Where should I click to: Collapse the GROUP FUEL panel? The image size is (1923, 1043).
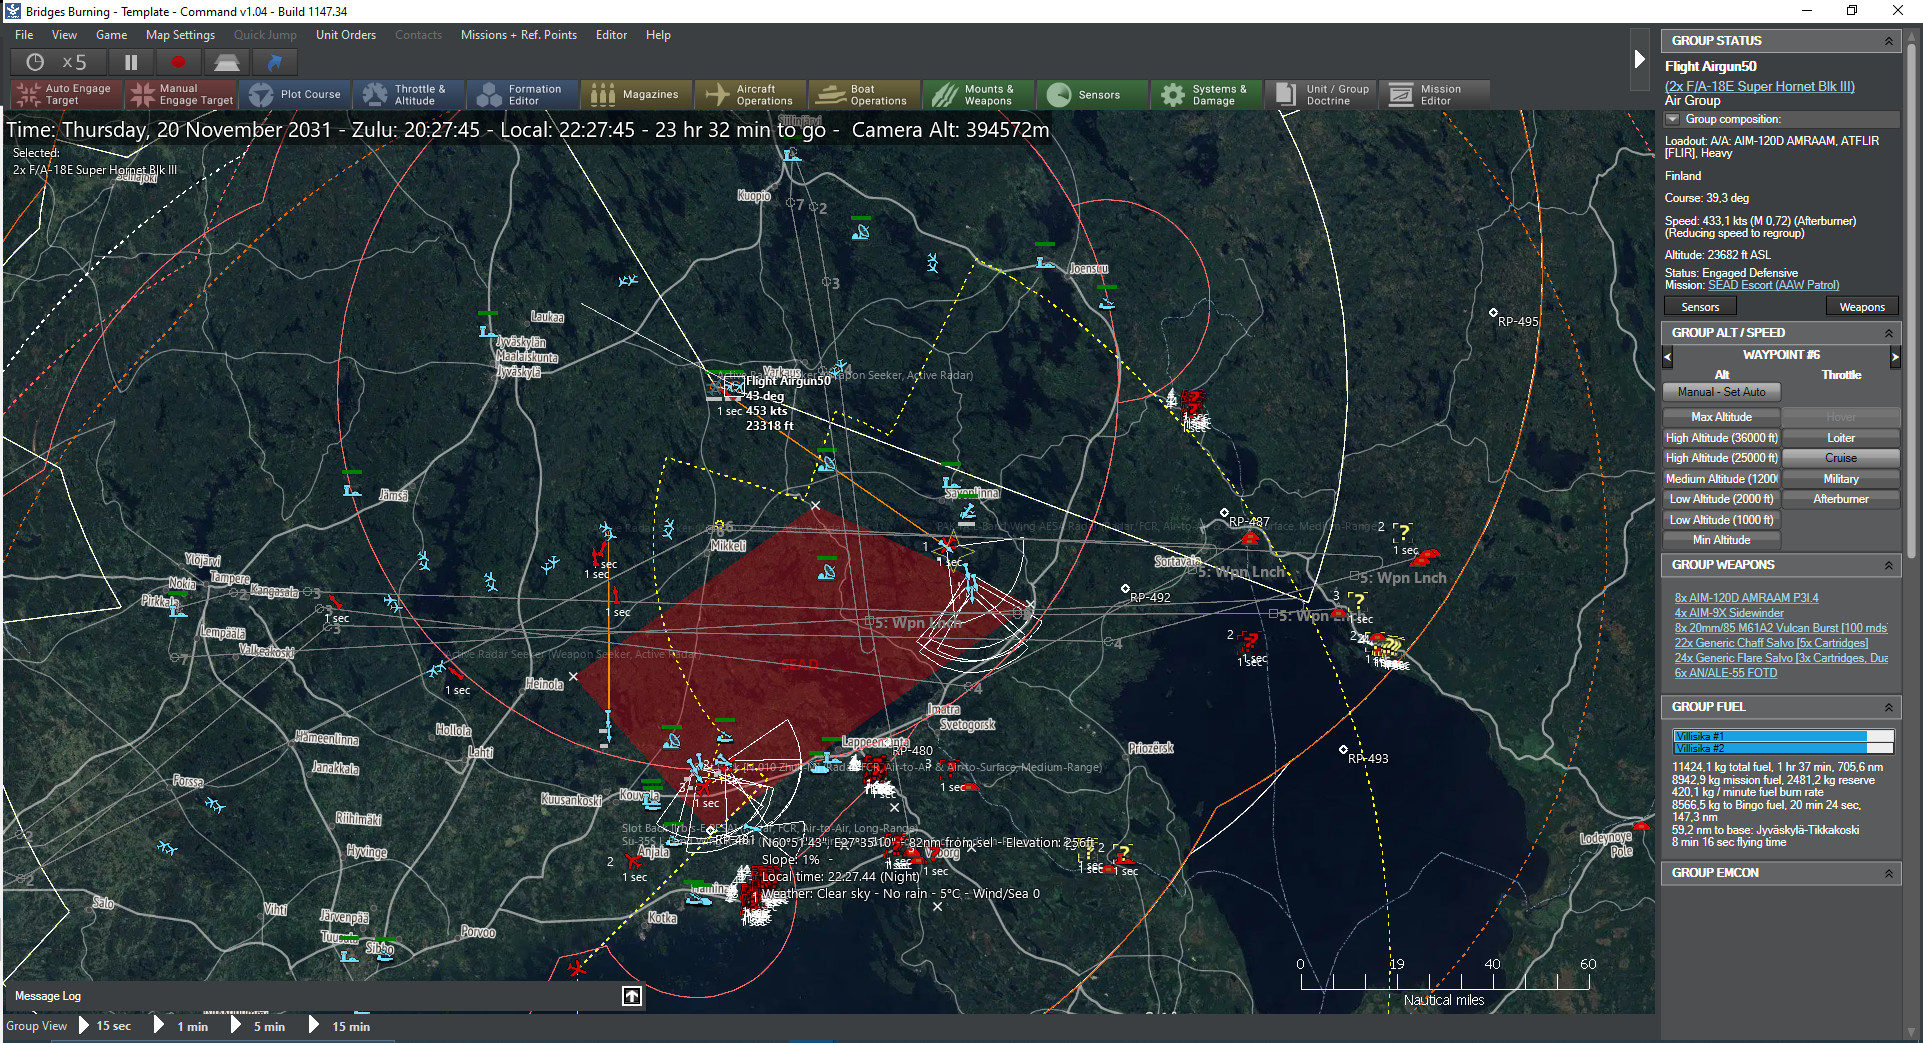pyautogui.click(x=1888, y=708)
